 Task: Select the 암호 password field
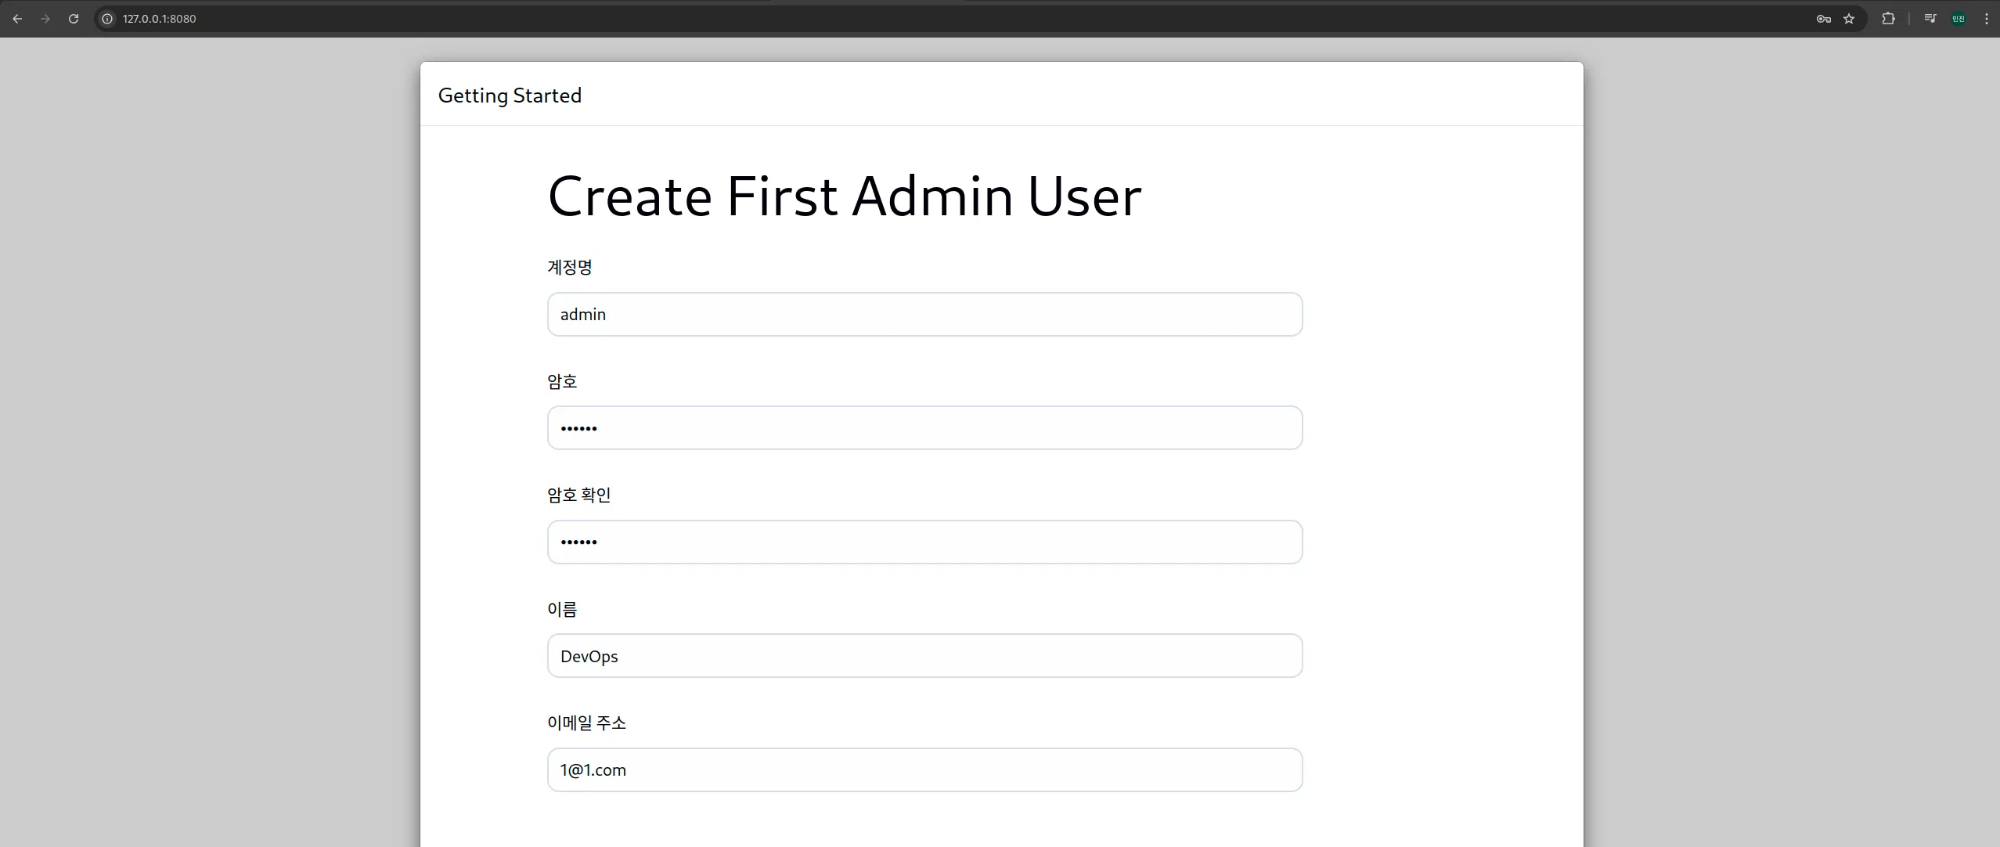click(x=925, y=428)
